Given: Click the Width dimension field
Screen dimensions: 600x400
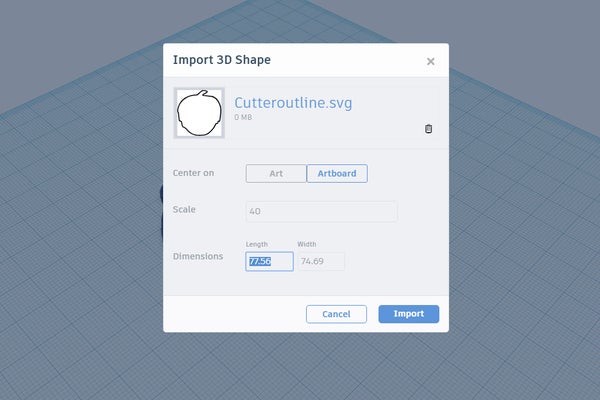Looking at the screenshot, I should tap(320, 261).
